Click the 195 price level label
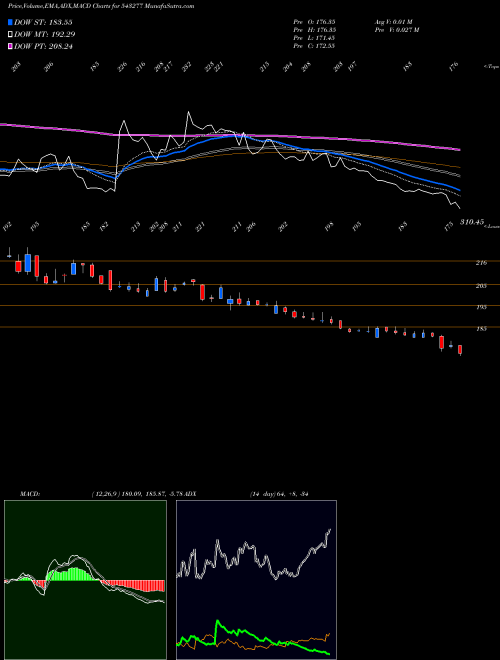The height and width of the screenshot is (660, 500). pos(481,307)
